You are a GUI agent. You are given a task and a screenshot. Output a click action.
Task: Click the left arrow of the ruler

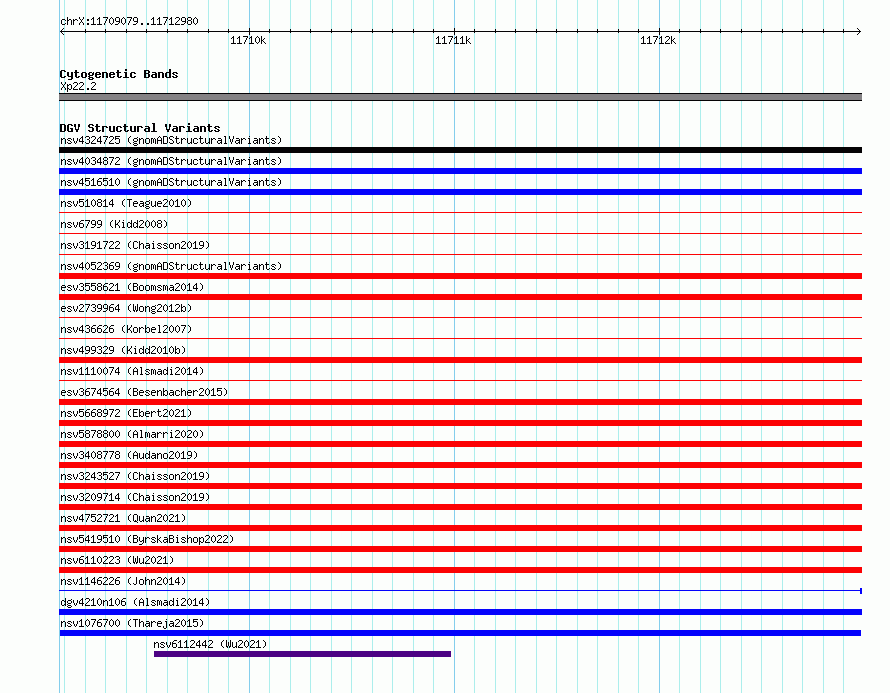click(62, 32)
